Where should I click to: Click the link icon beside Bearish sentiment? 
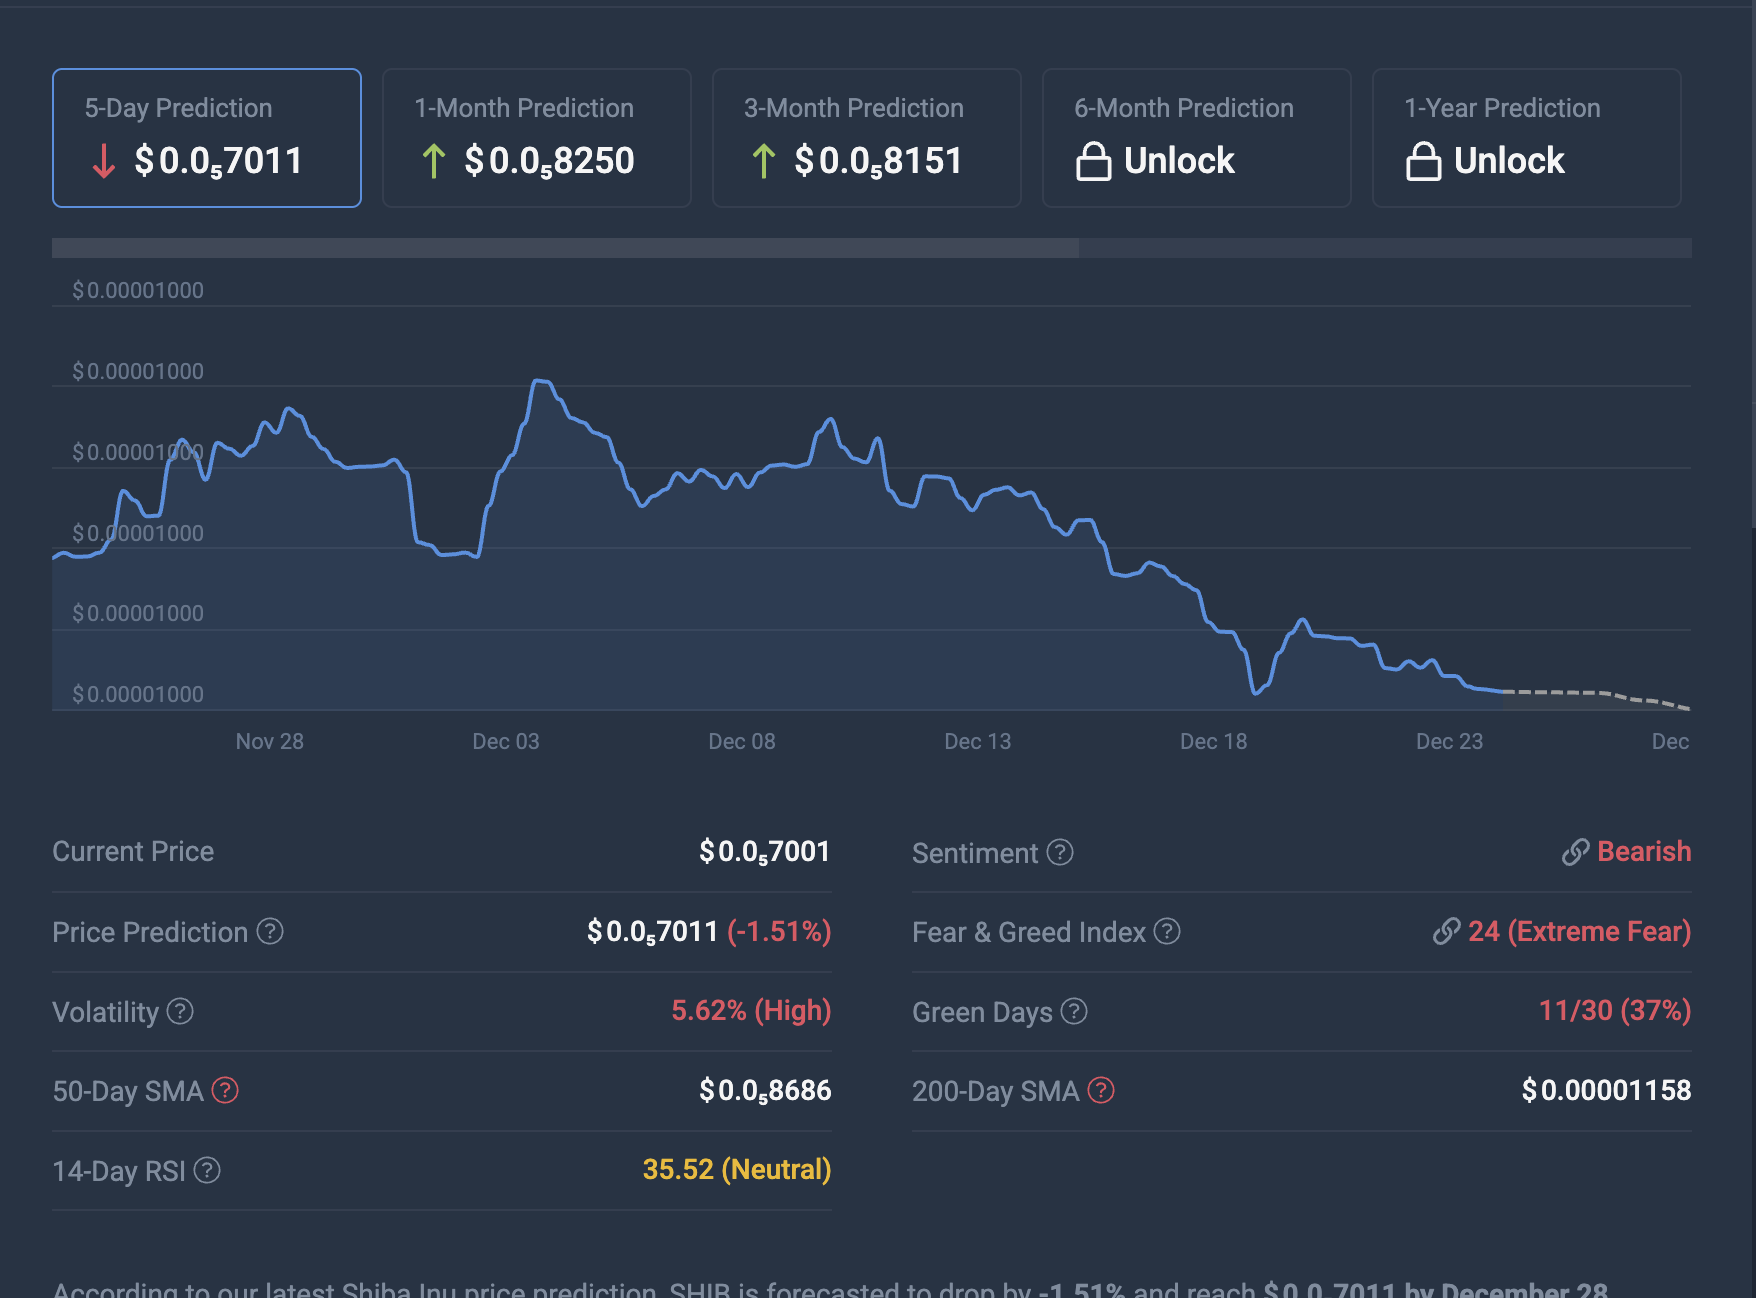click(x=1576, y=852)
